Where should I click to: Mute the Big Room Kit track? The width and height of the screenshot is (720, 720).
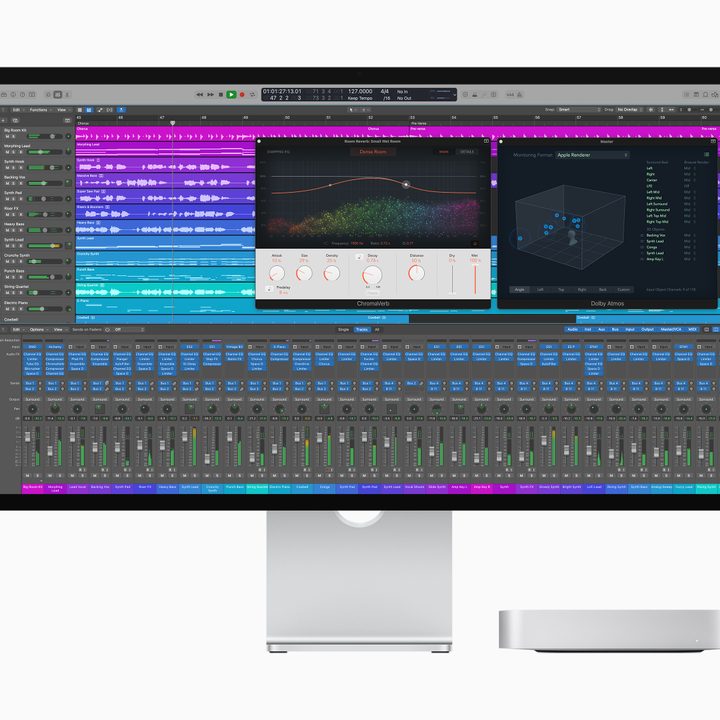pos(7,137)
